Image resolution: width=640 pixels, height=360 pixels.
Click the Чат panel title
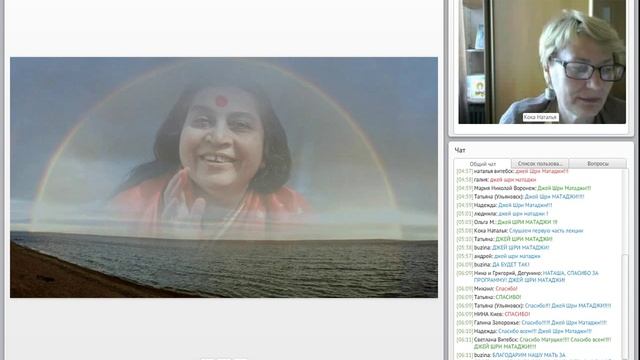460,150
